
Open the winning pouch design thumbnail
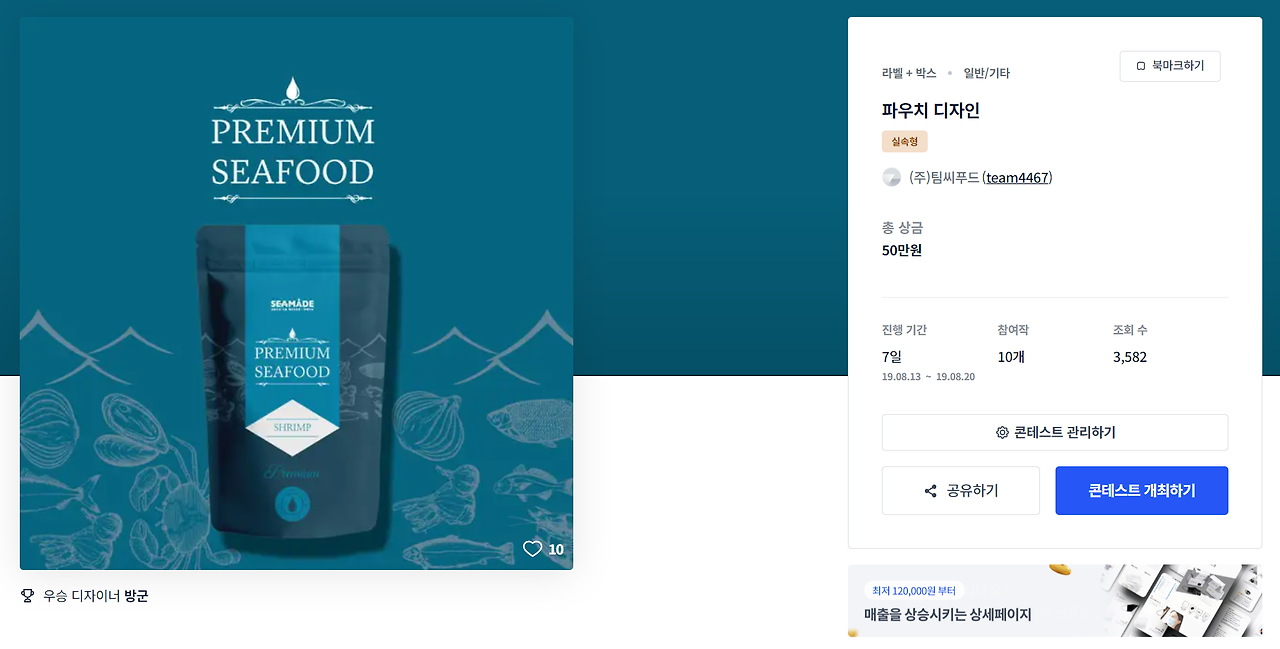pyautogui.click(x=297, y=293)
